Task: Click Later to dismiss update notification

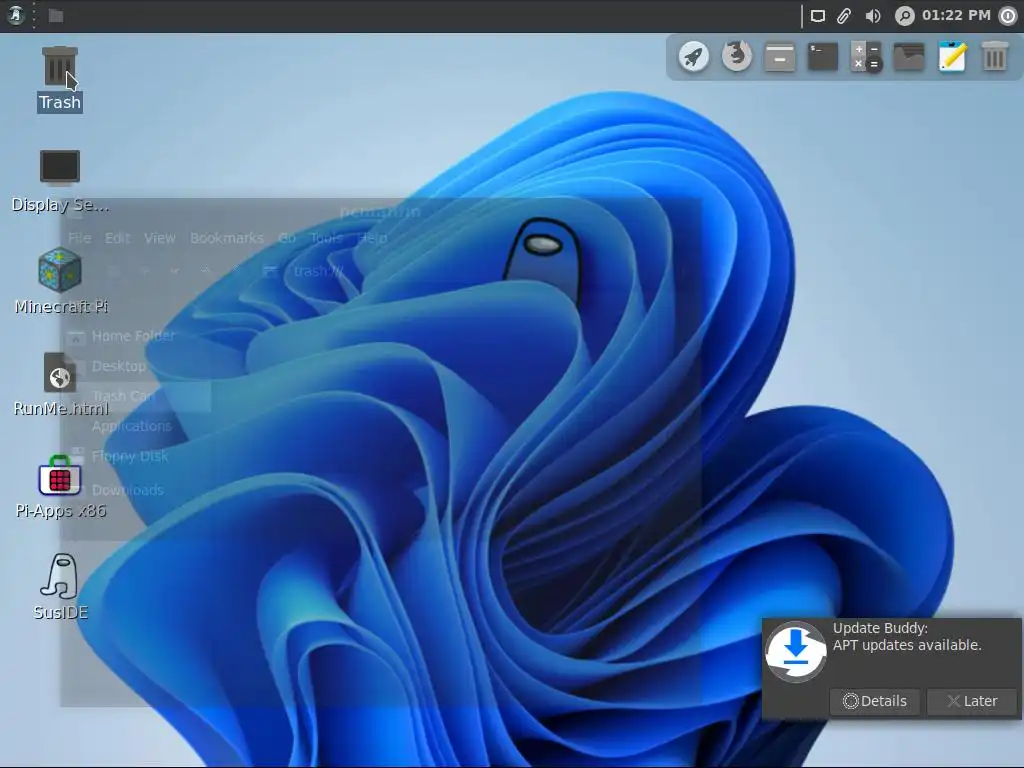Action: pyautogui.click(x=972, y=701)
